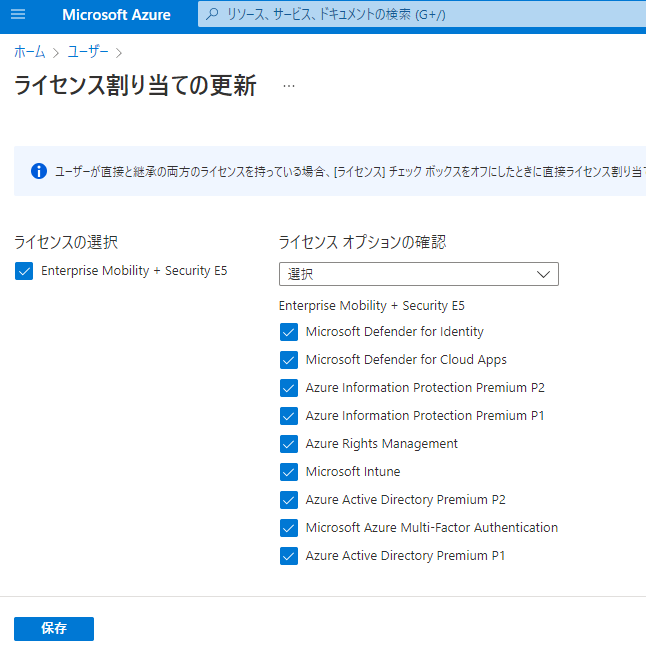Viewport: 646px width, 651px height.
Task: Click the chevron arrow of 選択 dropdown
Action: (x=543, y=274)
